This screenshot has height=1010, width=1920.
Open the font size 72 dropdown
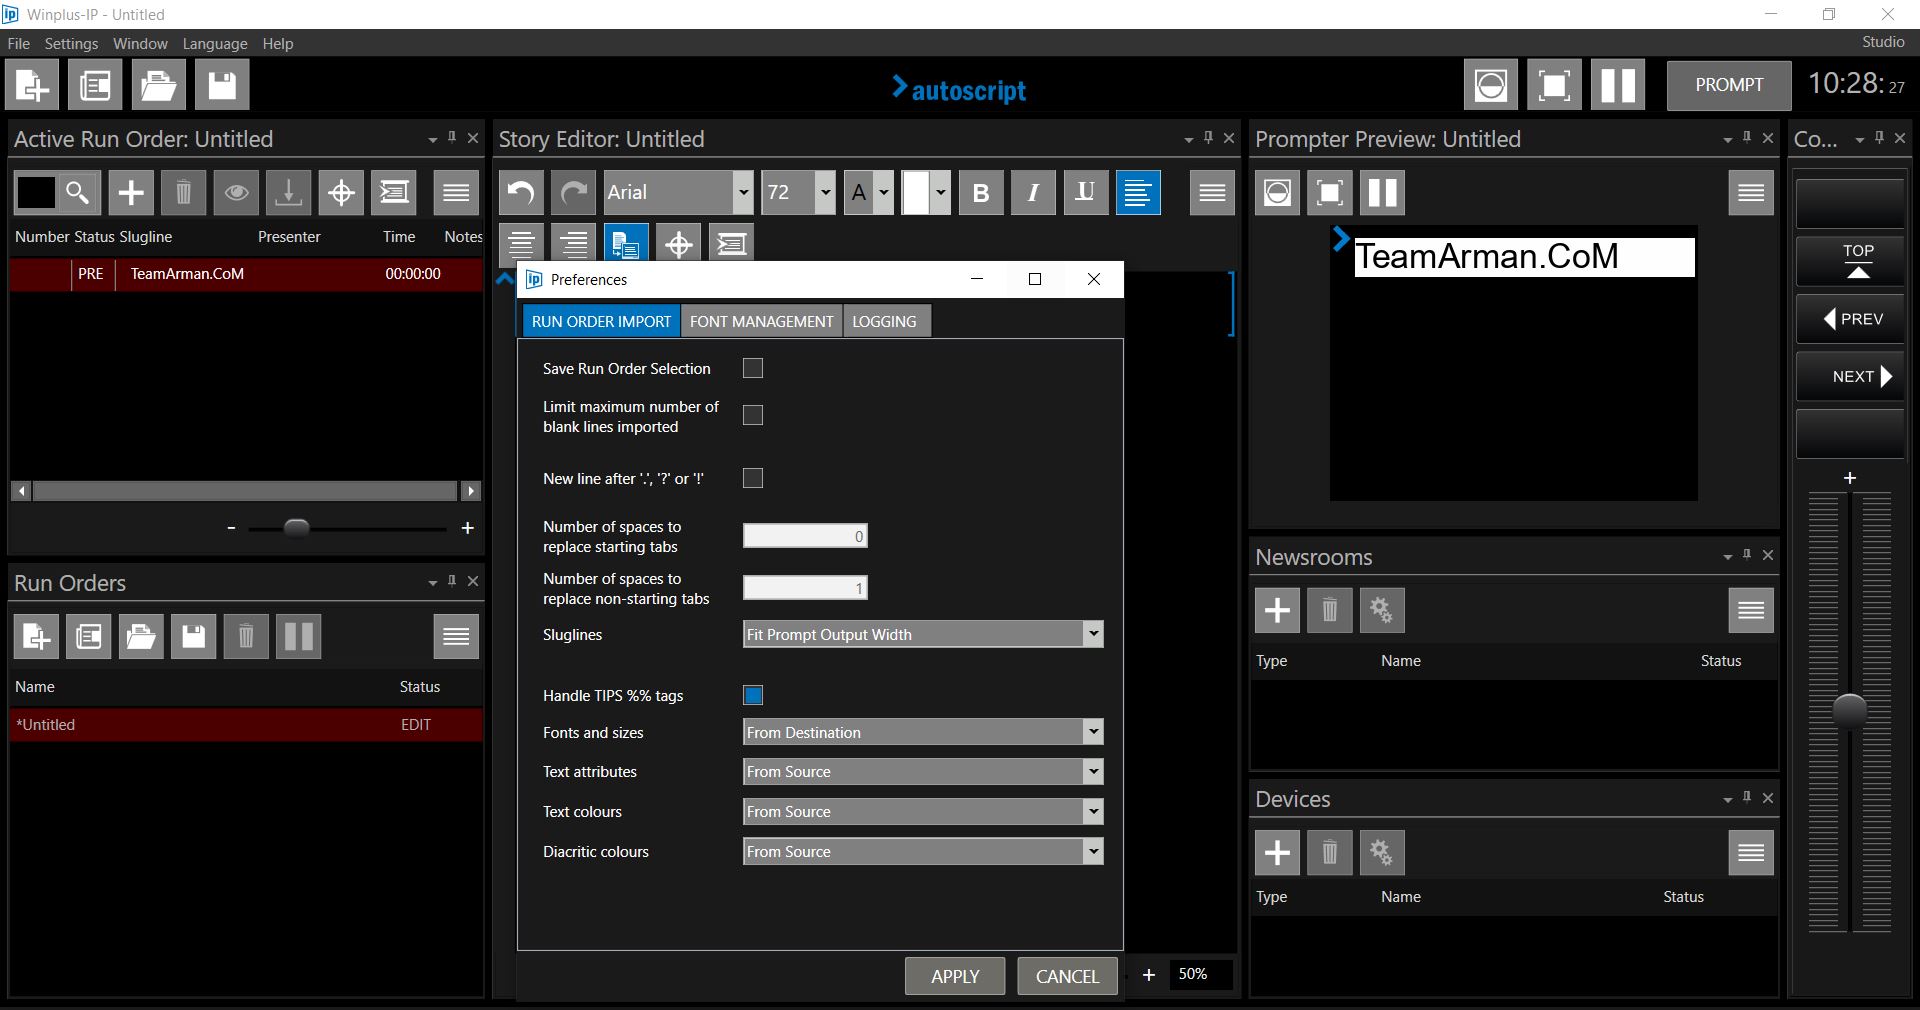tap(825, 192)
